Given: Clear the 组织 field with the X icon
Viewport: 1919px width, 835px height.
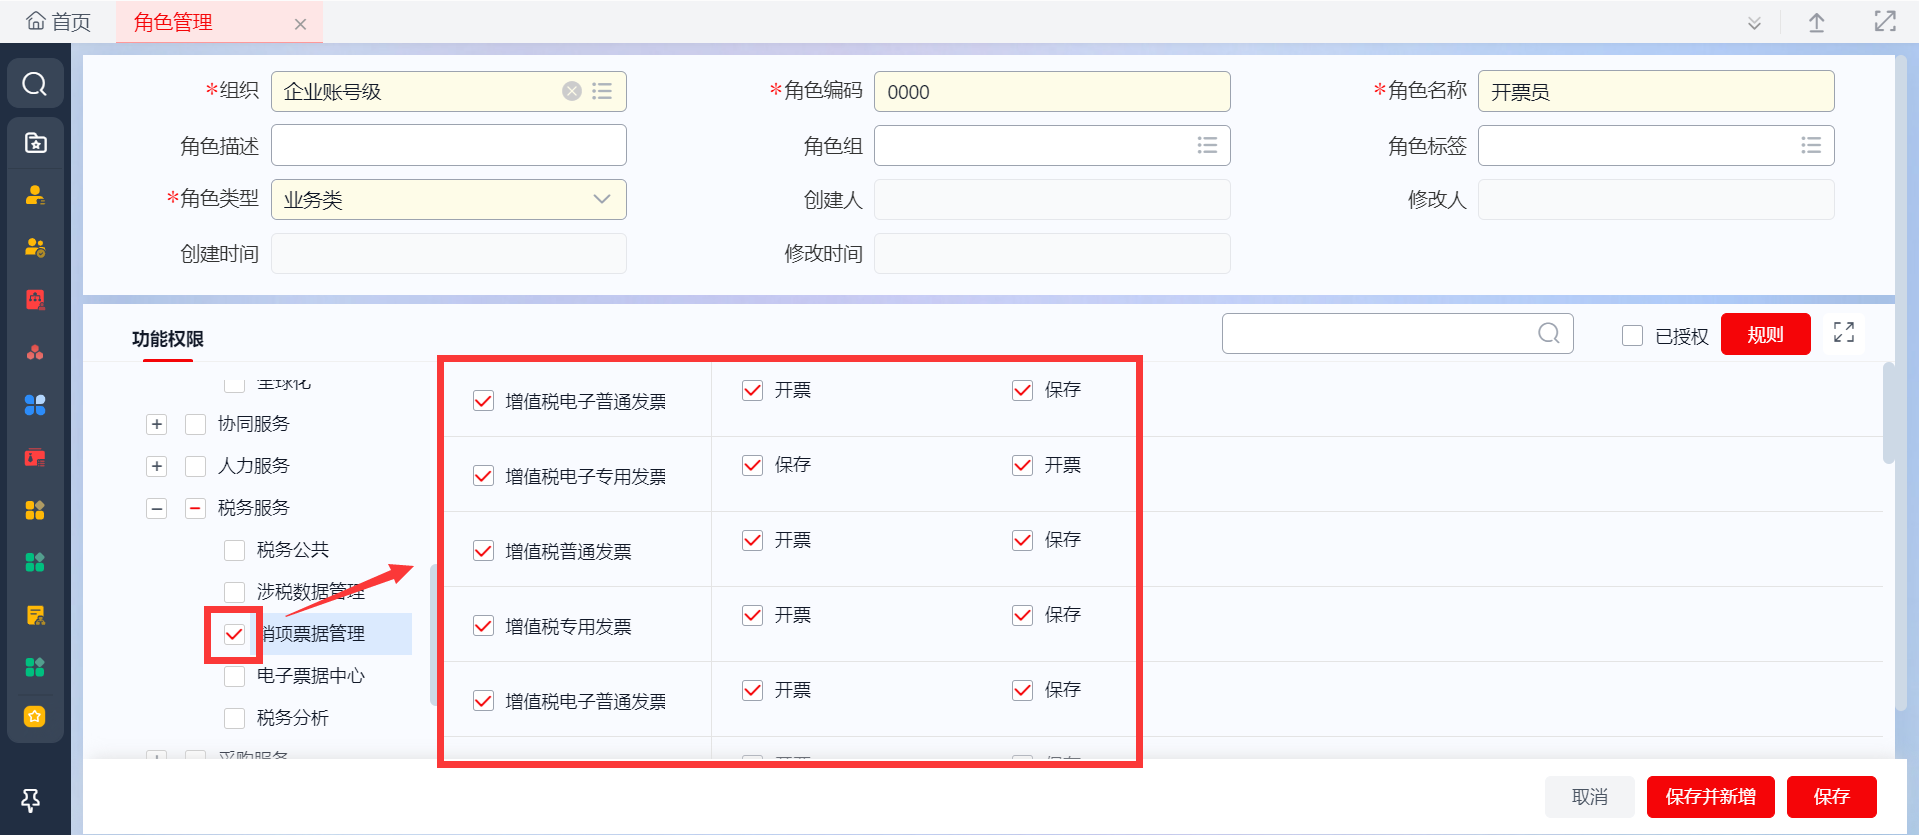Looking at the screenshot, I should point(572,91).
